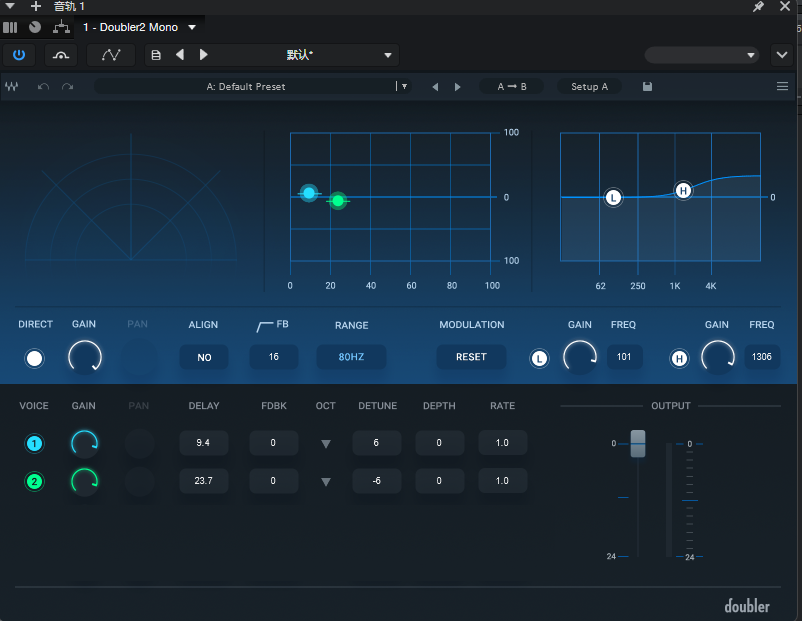Open the hamburger menu icon
This screenshot has height=621, width=802.
(x=782, y=87)
